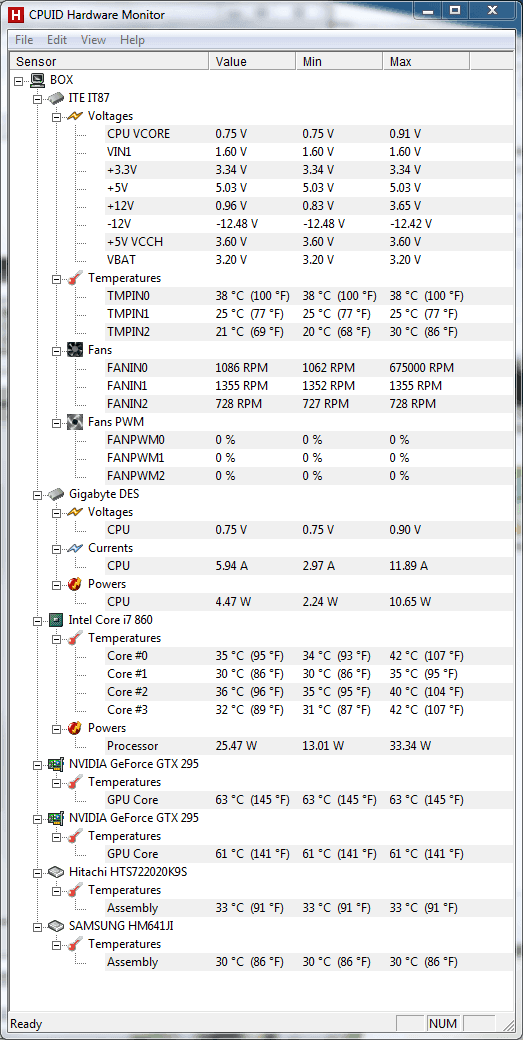Click the Fans PWM fan icon
Viewport: 523px width, 1040px height.
point(75,421)
